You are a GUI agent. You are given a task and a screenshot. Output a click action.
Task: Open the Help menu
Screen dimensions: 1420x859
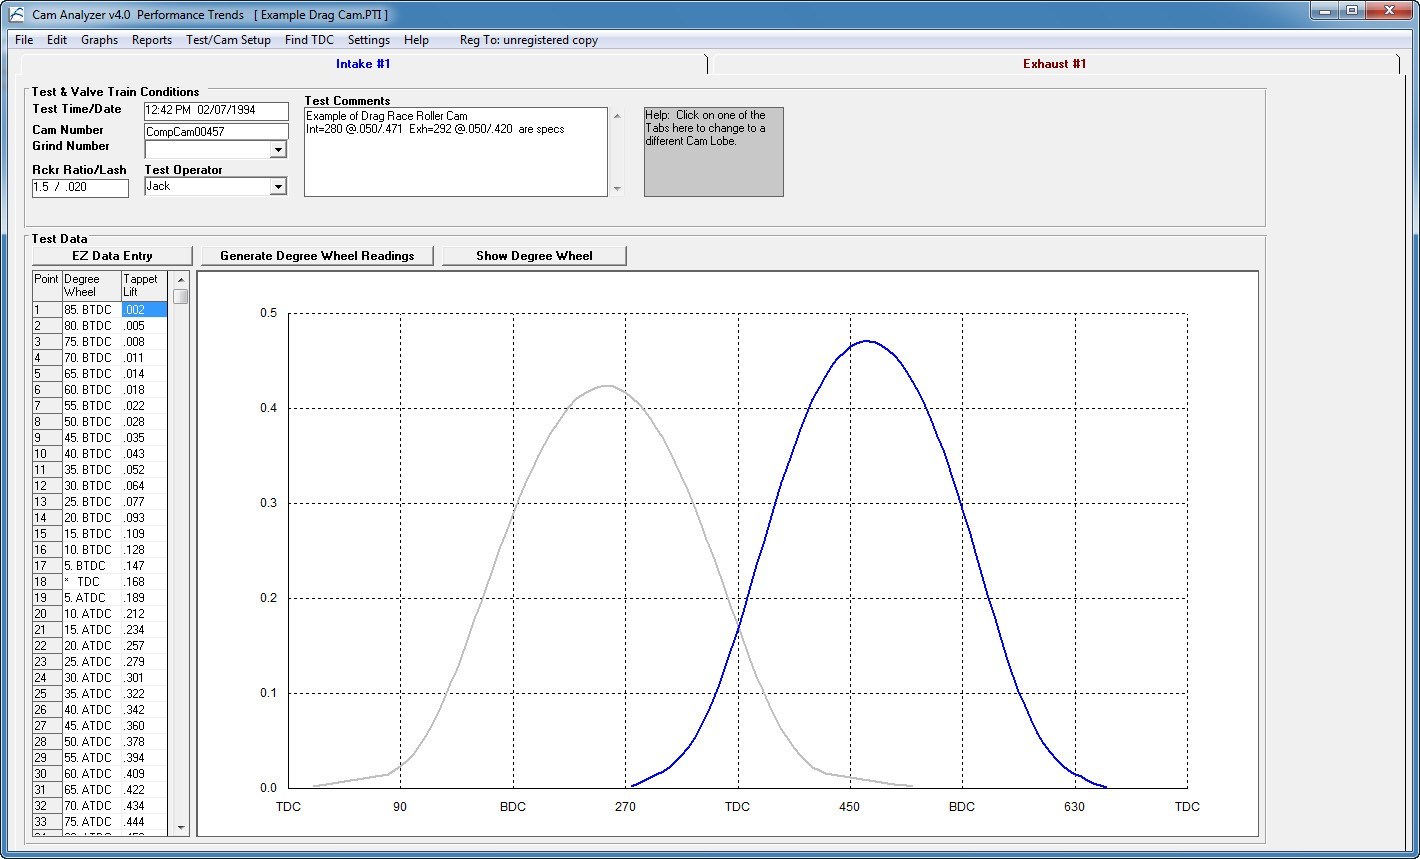tap(416, 40)
